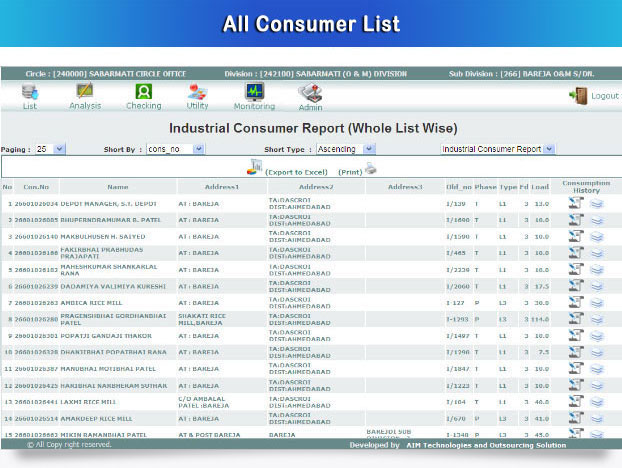This screenshot has height=468, width=622.
Task: Click the Load column header
Action: 539,187
